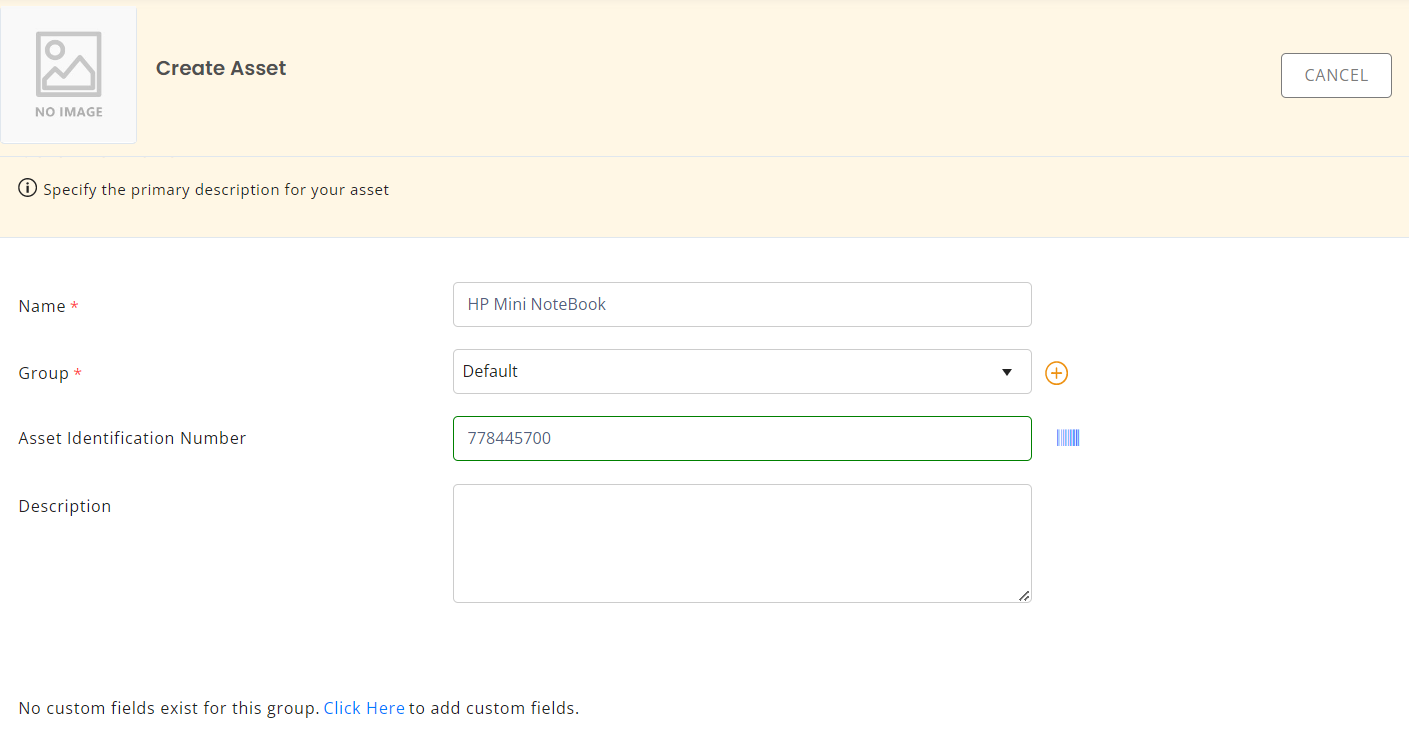Click the Group dropdown arrow
The image size is (1409, 736).
click(x=1007, y=372)
